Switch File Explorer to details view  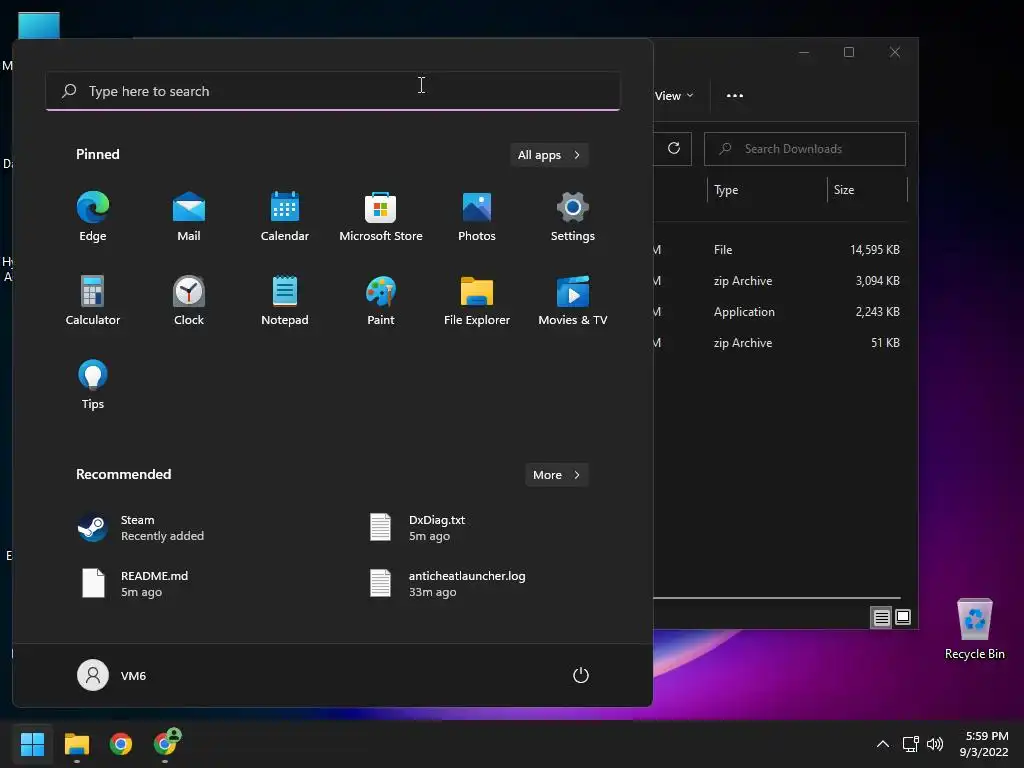[881, 617]
